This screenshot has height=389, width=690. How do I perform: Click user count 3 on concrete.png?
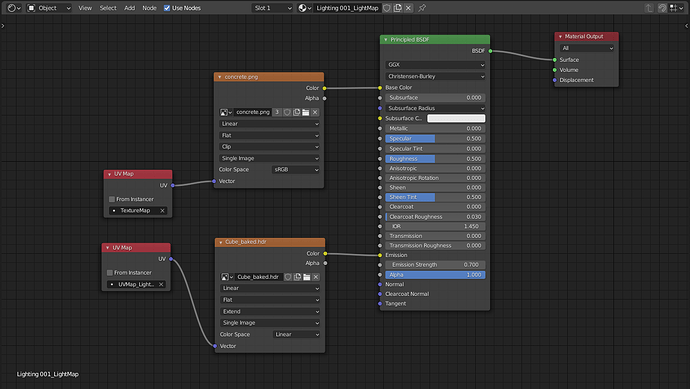(x=277, y=112)
